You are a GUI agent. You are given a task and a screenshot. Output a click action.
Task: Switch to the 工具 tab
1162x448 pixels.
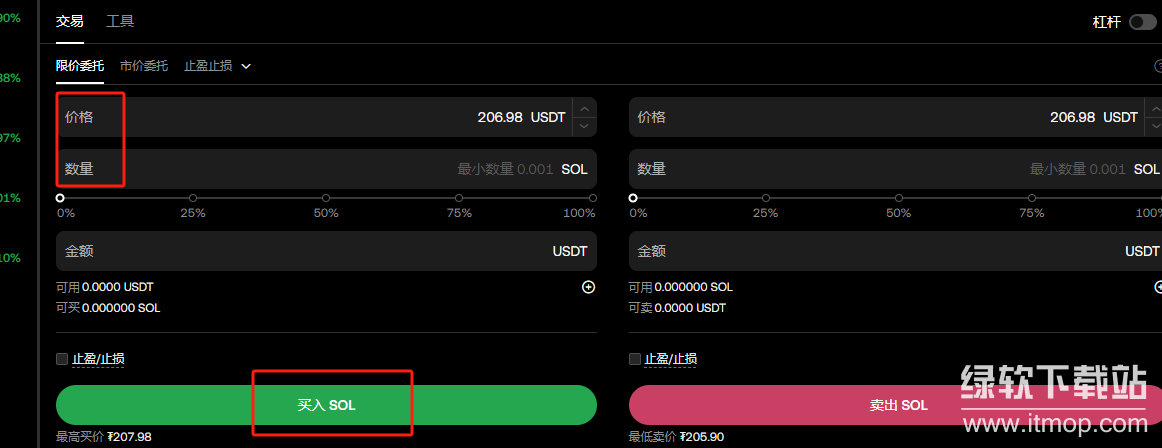click(x=120, y=21)
